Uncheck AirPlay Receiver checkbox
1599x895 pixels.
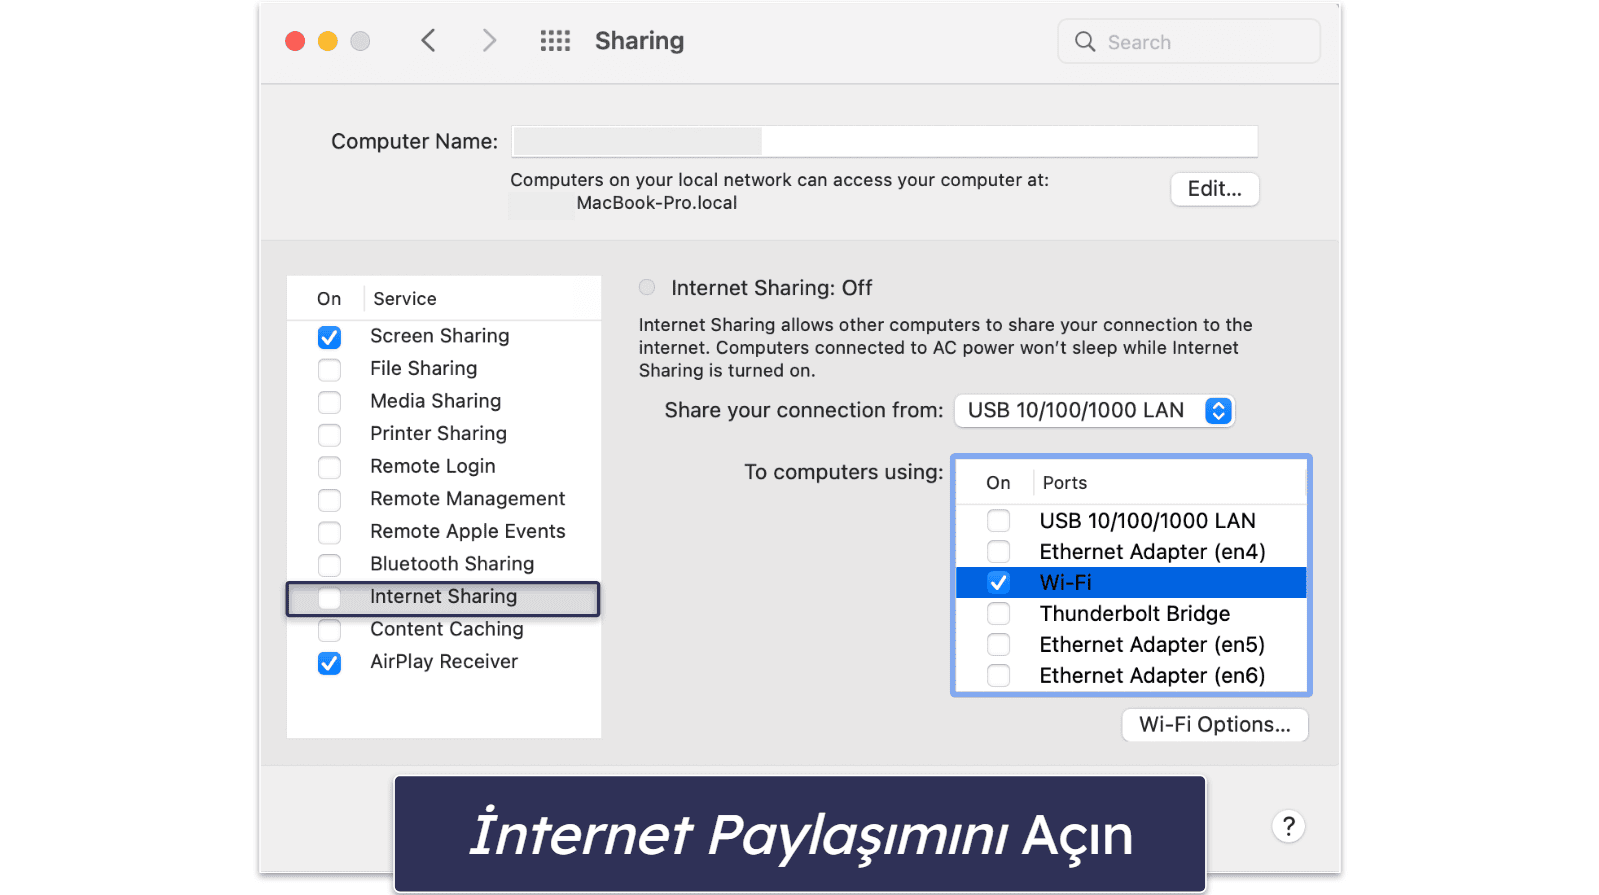(329, 663)
